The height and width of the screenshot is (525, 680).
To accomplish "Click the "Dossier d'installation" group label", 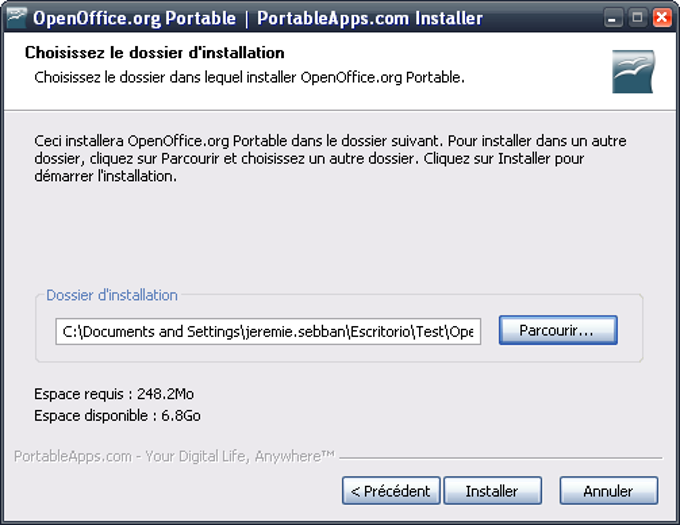I will click(x=112, y=295).
